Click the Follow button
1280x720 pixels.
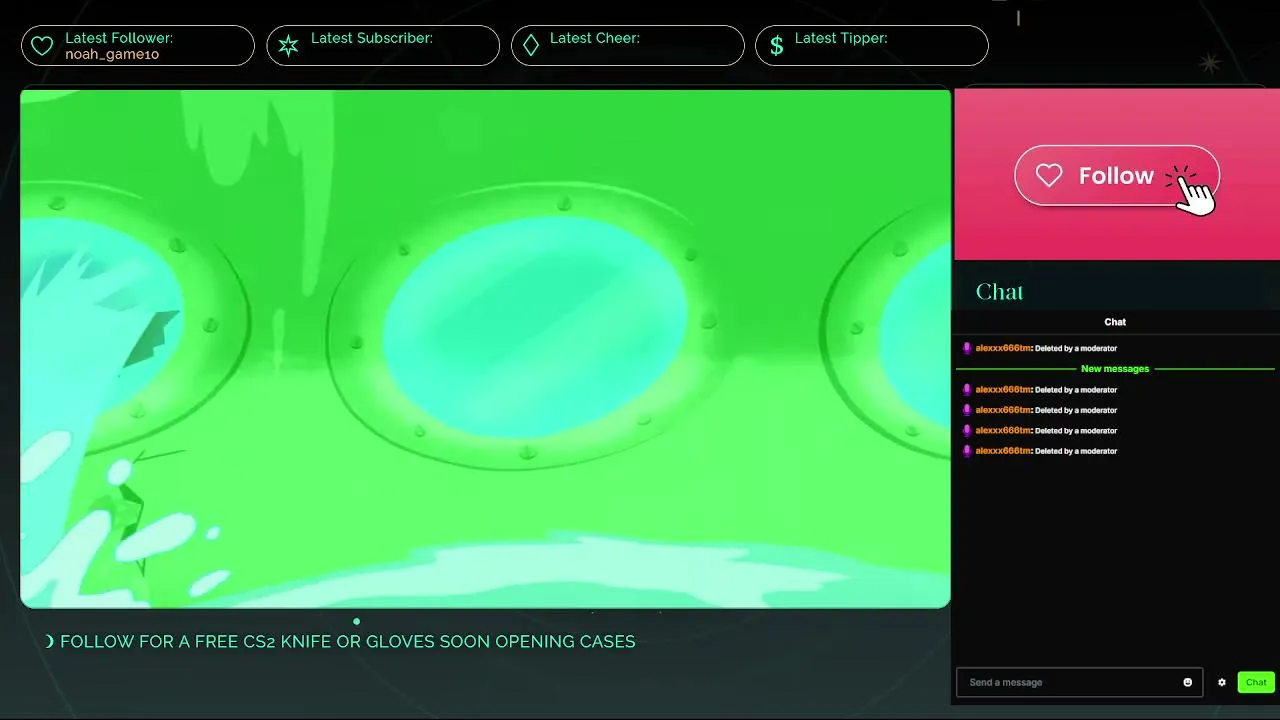1117,176
